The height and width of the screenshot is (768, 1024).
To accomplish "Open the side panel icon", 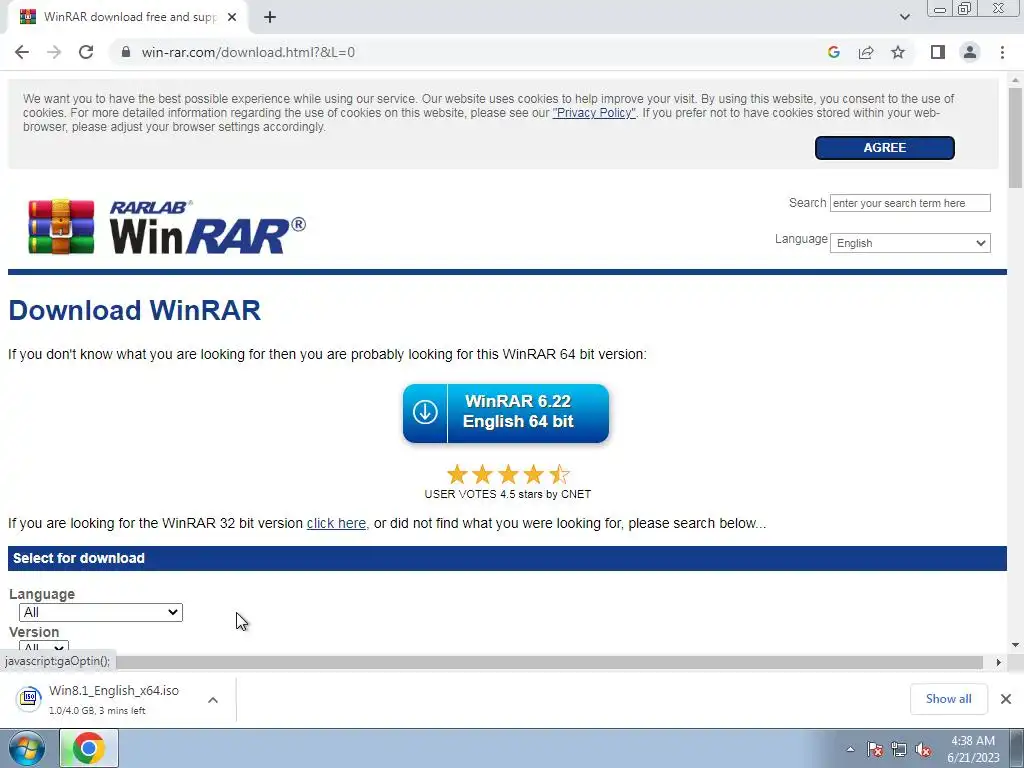I will point(938,52).
